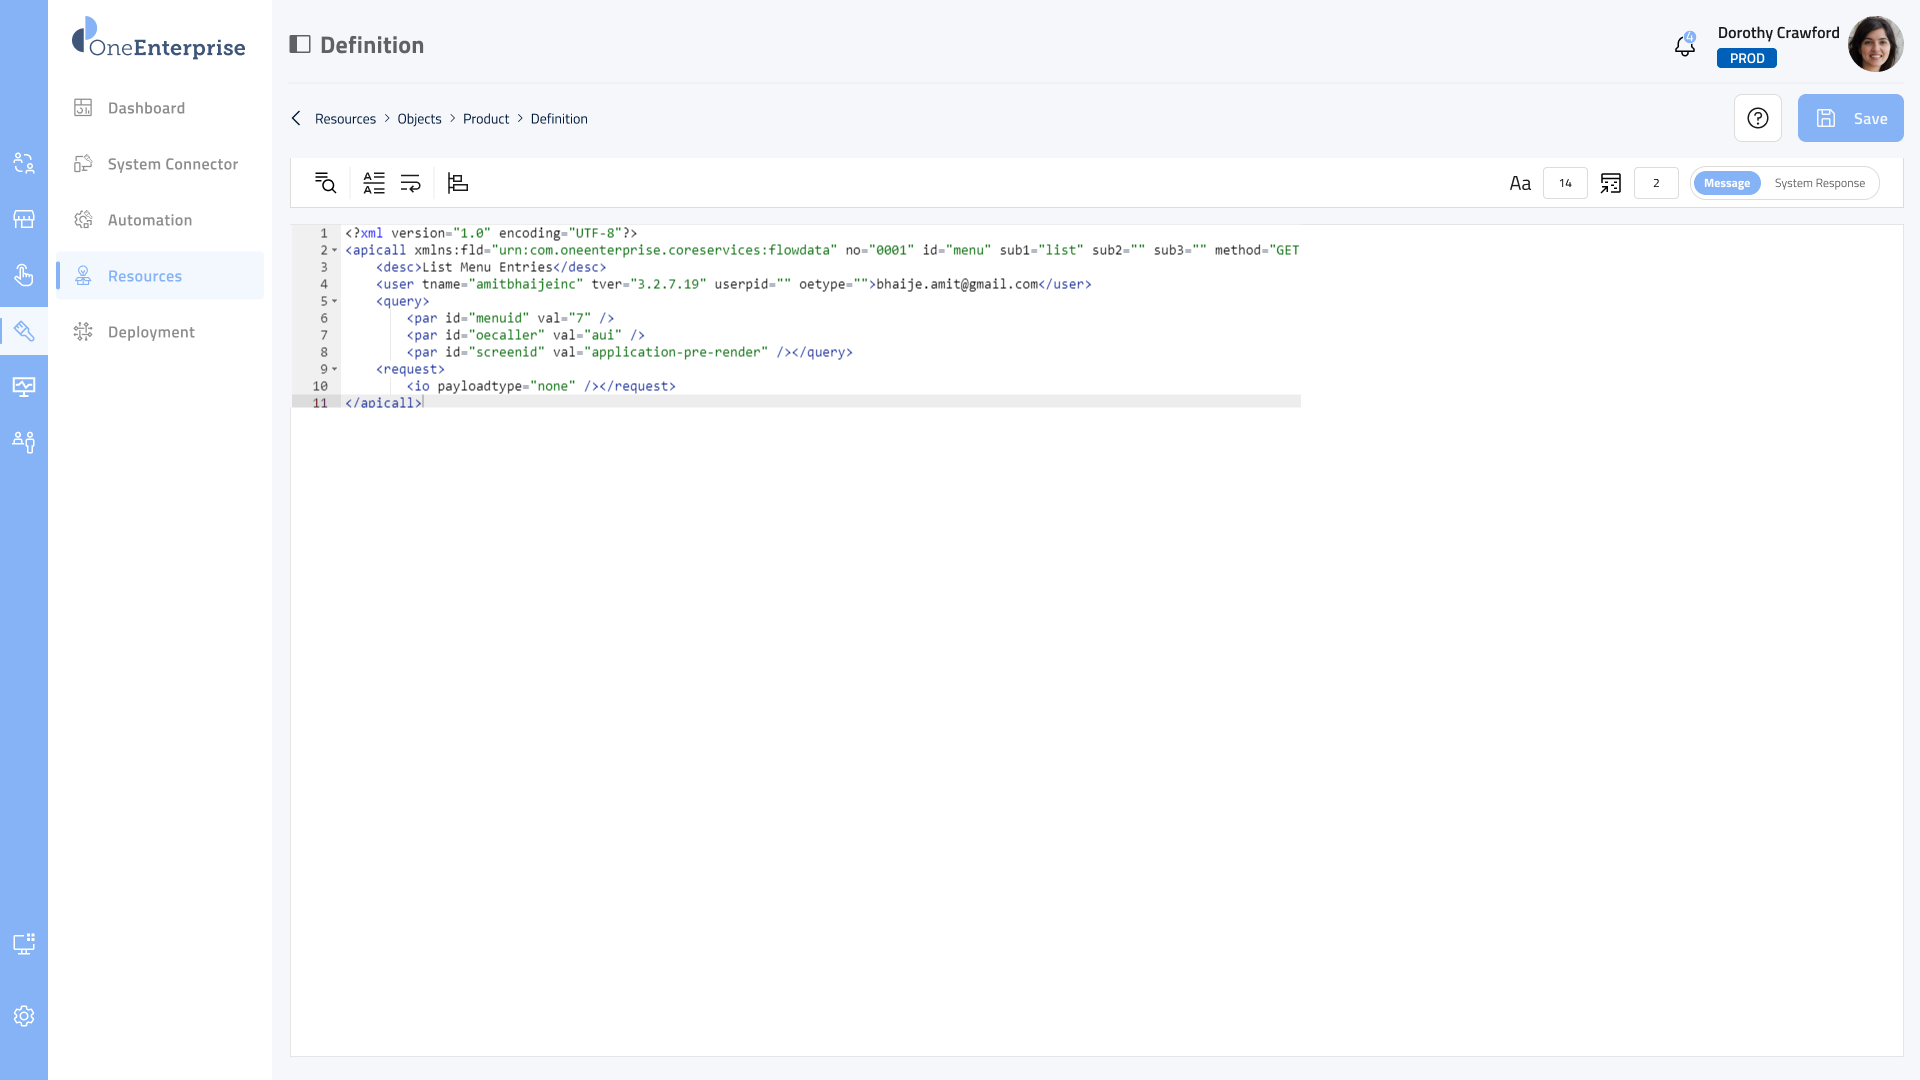
Task: Collapse the request block on line 9
Action: [x=335, y=370]
